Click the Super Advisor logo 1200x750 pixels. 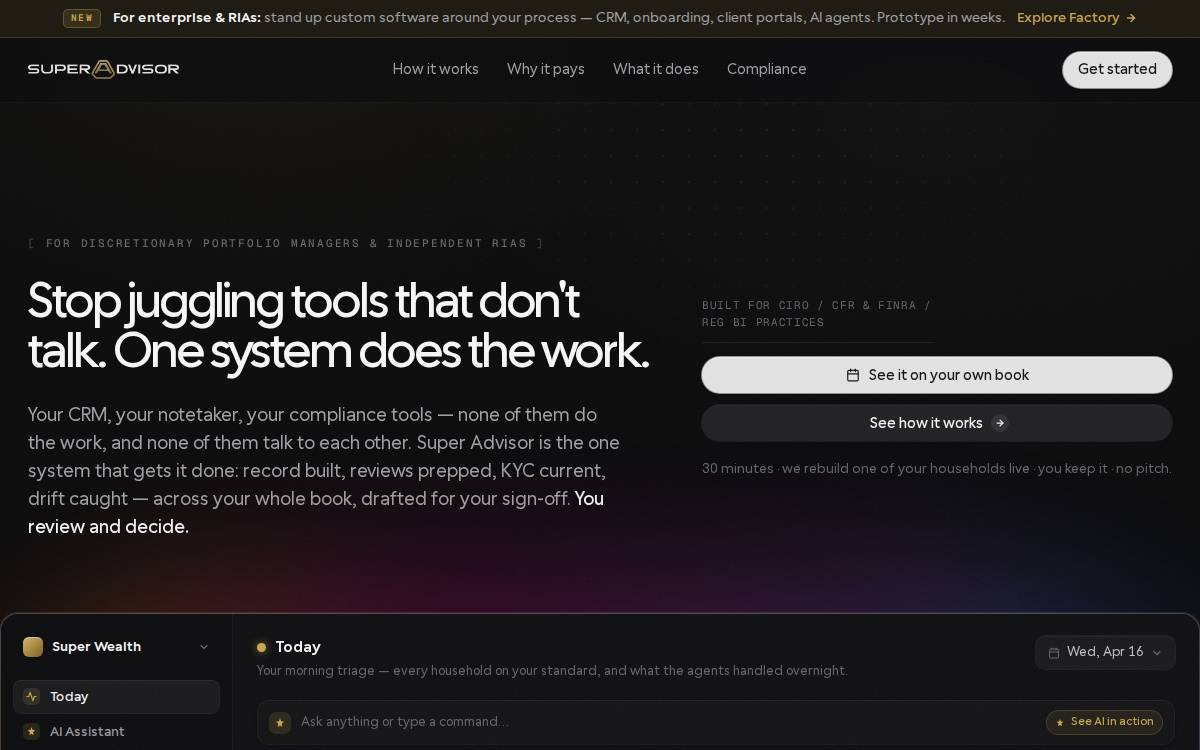pyautogui.click(x=103, y=69)
